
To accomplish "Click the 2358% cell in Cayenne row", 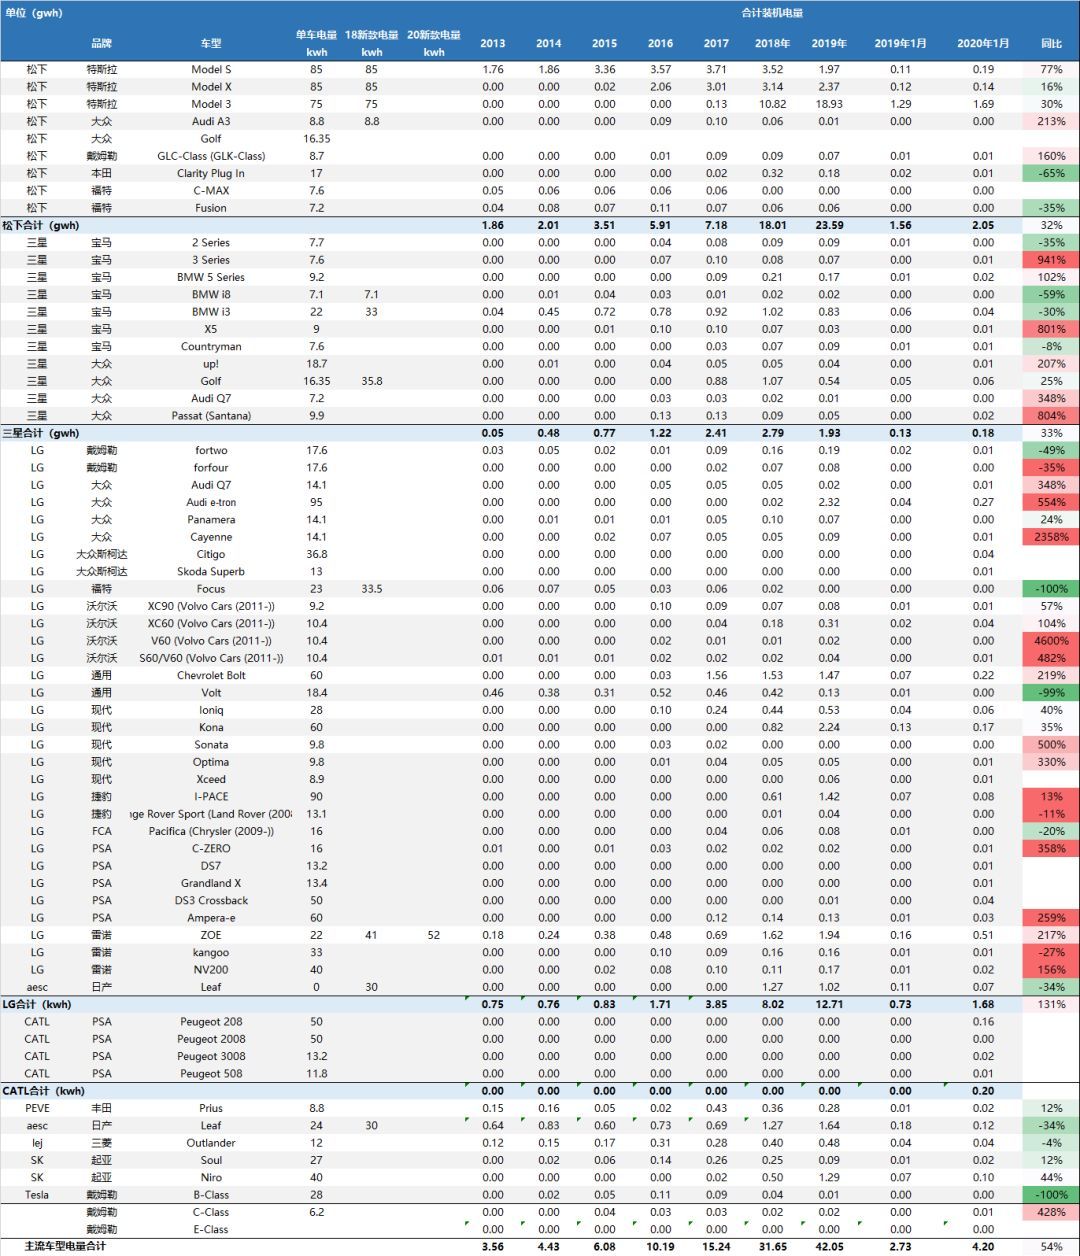I will point(1051,537).
